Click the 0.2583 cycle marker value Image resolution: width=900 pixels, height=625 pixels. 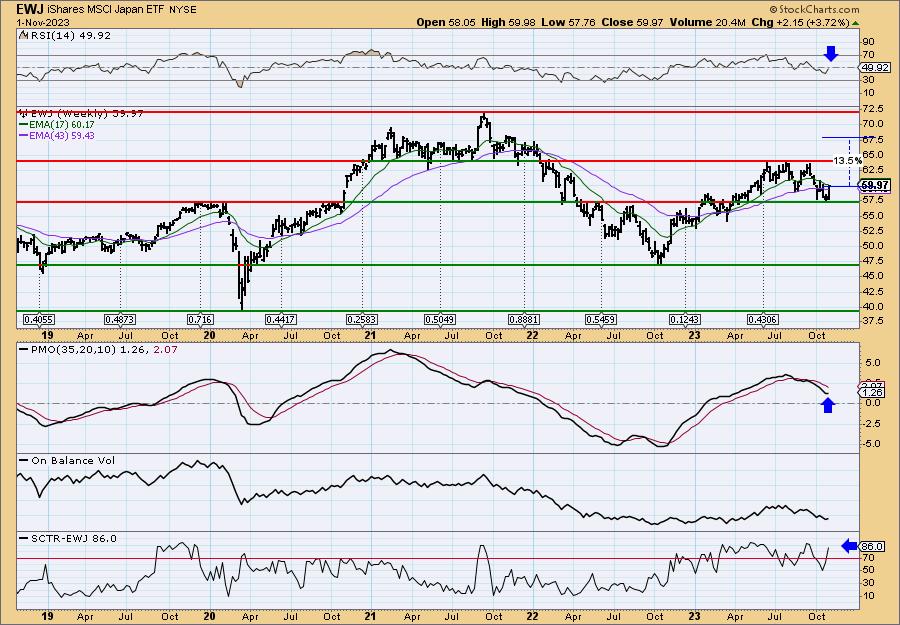click(362, 320)
